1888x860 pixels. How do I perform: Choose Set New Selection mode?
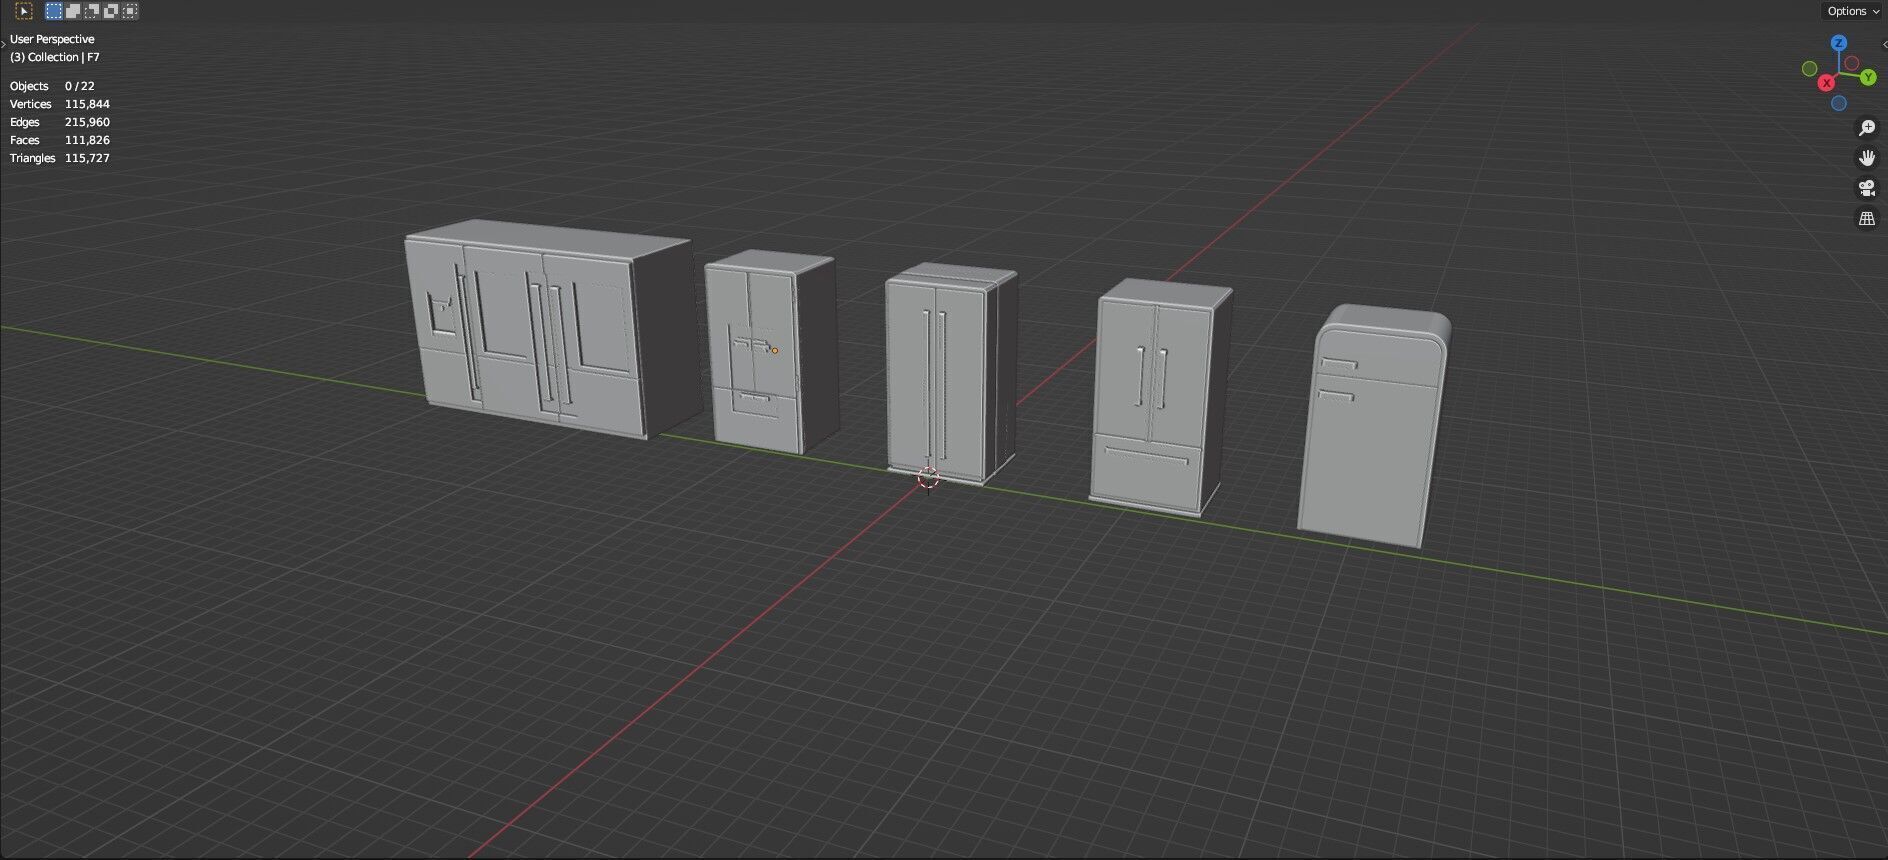click(54, 11)
